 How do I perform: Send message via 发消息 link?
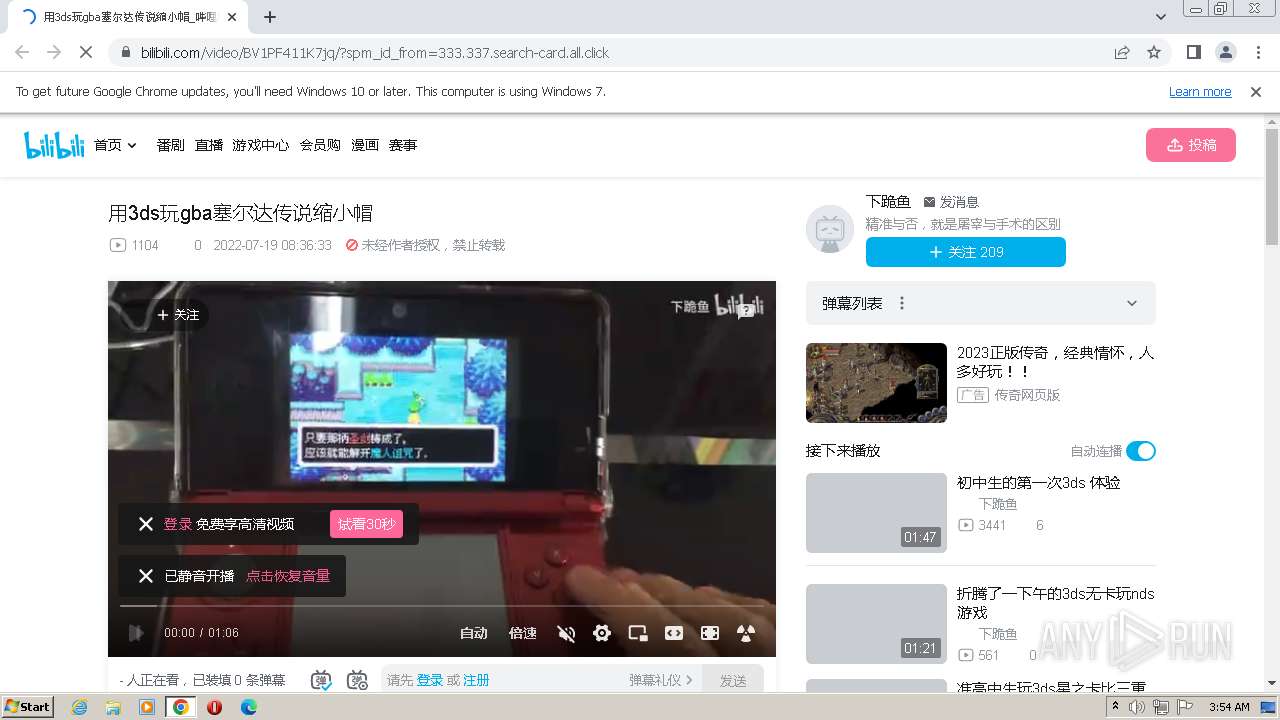pyautogui.click(x=951, y=202)
